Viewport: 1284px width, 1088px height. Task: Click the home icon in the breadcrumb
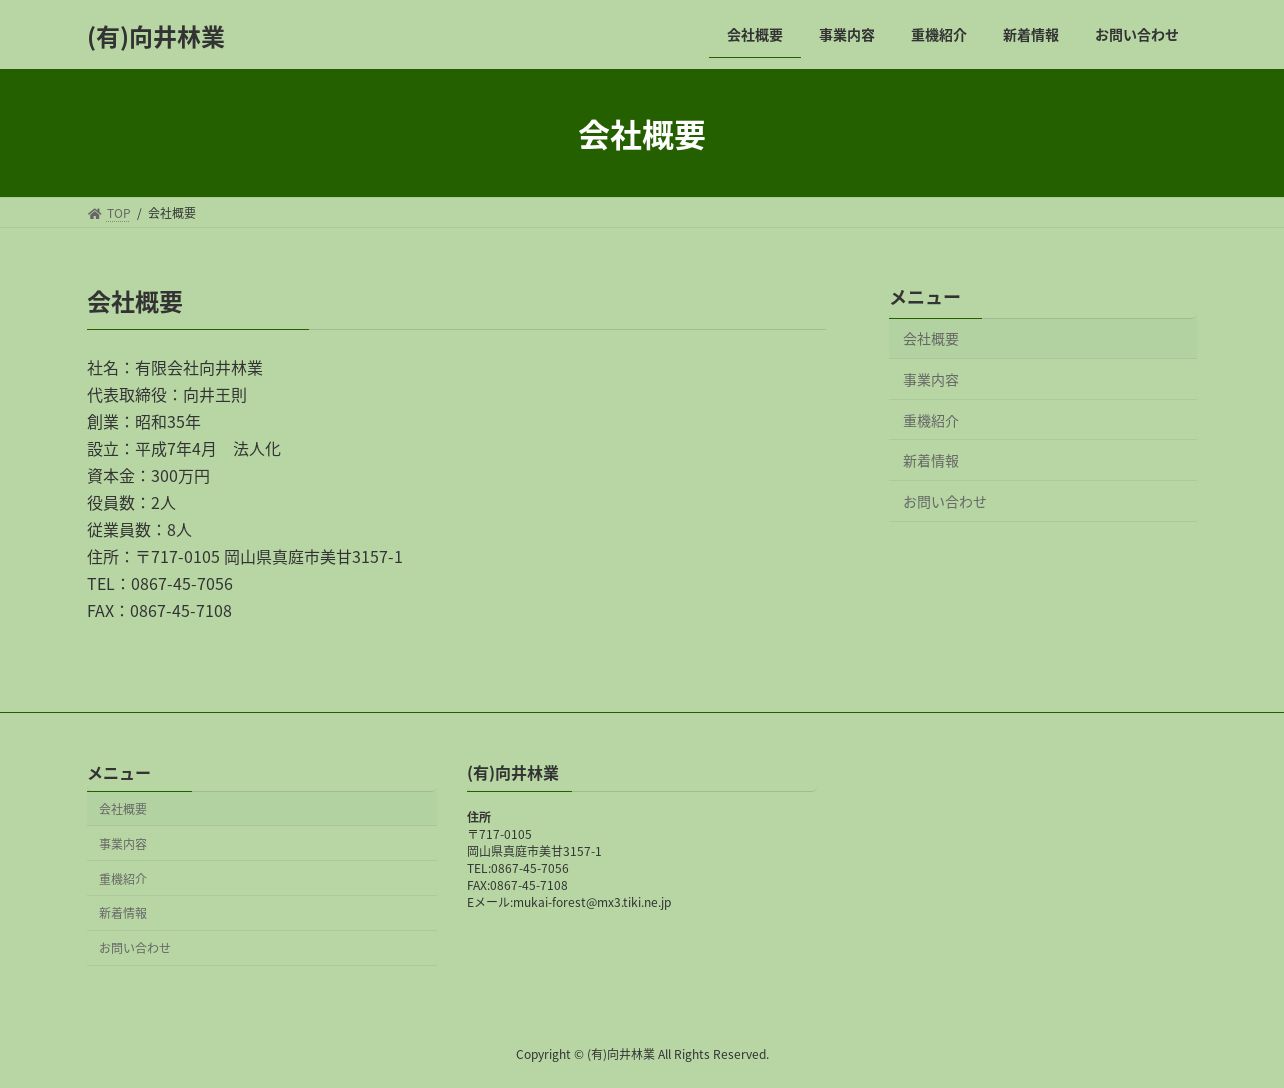[x=94, y=213]
